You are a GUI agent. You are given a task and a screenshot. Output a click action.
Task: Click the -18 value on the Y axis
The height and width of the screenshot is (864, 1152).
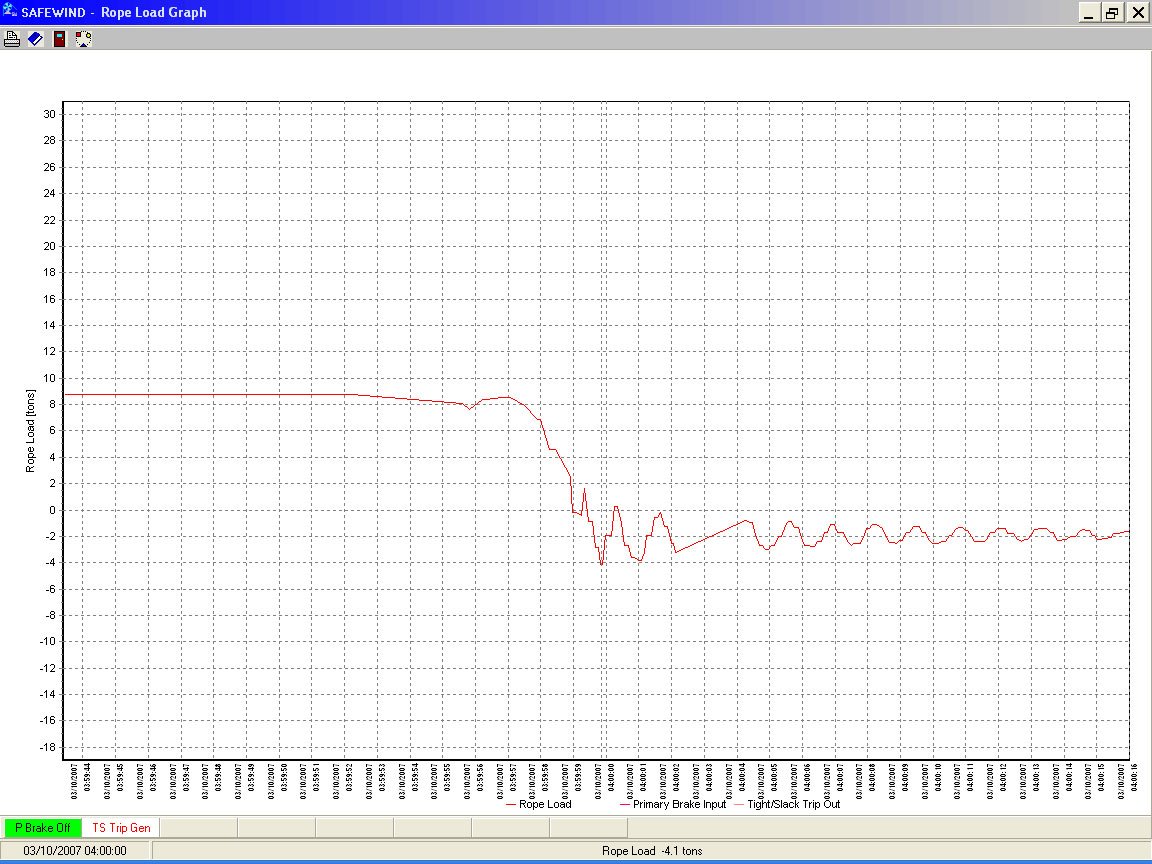tap(46, 746)
